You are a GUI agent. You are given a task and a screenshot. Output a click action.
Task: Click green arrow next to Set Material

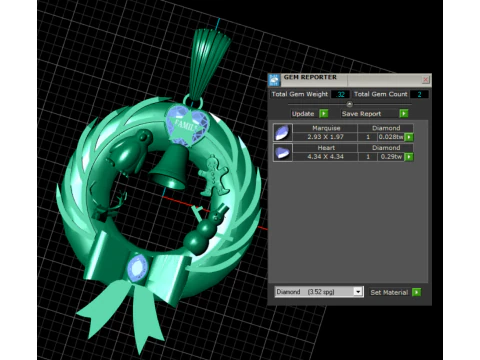pos(416,292)
